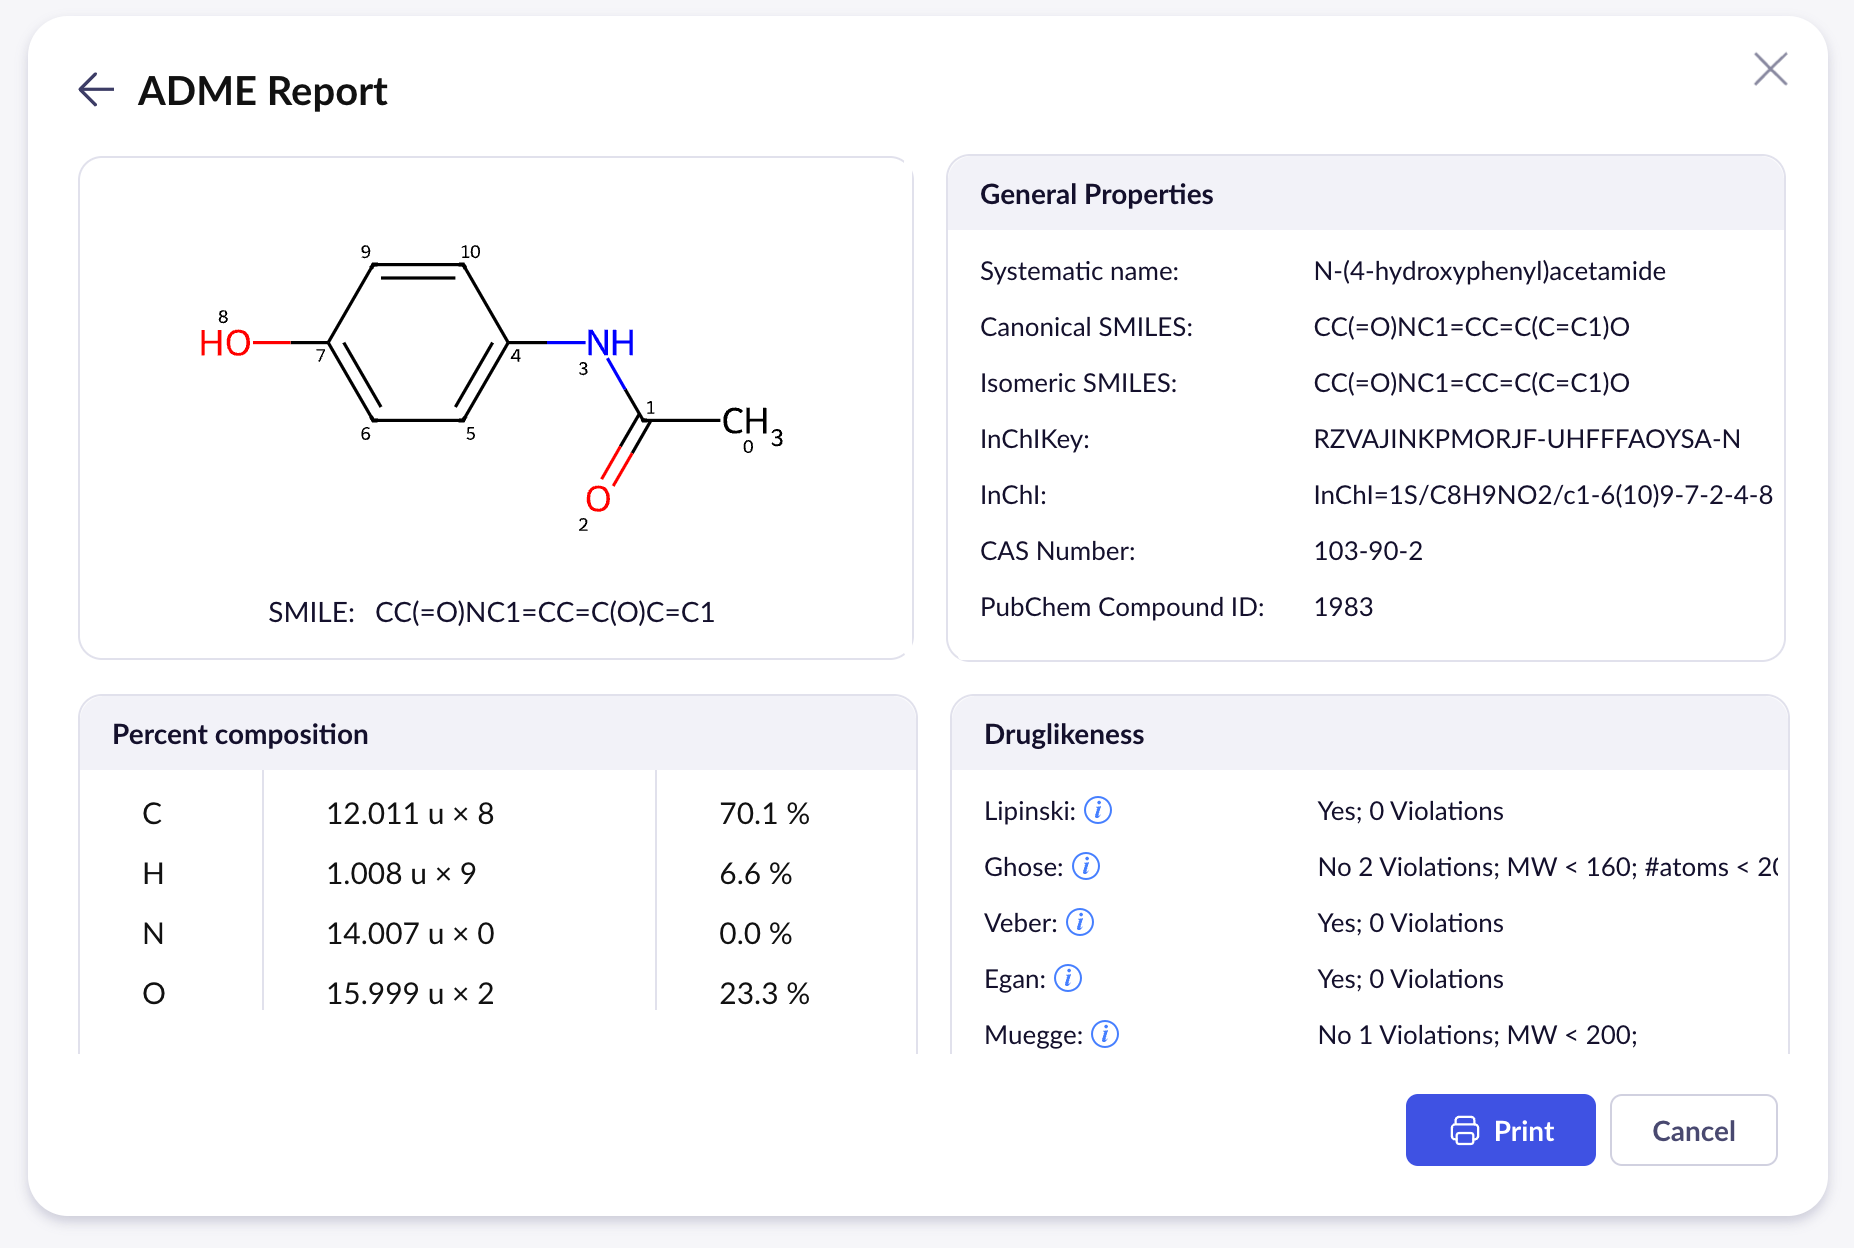Viewport: 1854px width, 1248px height.
Task: Print the ADME report
Action: pyautogui.click(x=1500, y=1130)
